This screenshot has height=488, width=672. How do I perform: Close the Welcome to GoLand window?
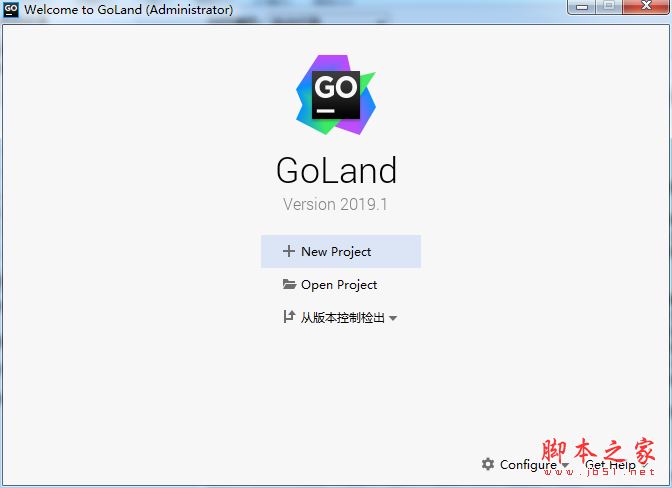click(646, 6)
